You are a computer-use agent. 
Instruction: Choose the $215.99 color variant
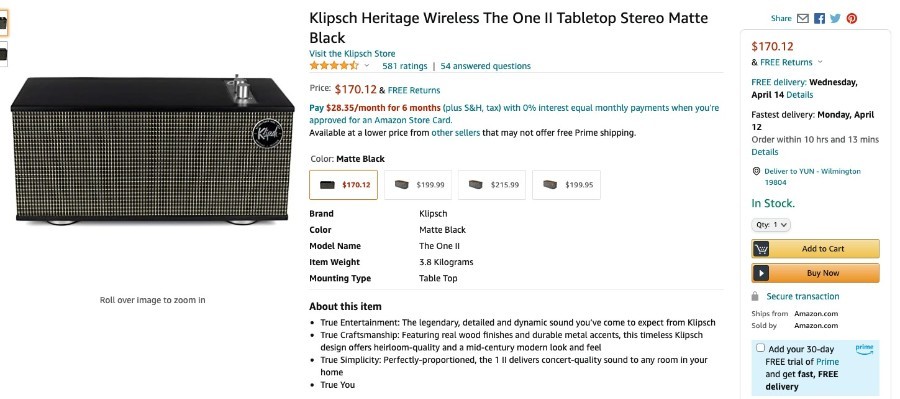coord(492,185)
